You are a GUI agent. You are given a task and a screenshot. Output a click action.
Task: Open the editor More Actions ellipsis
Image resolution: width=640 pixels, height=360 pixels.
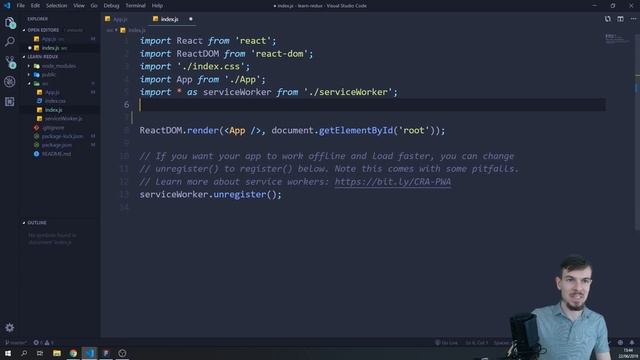click(633, 19)
